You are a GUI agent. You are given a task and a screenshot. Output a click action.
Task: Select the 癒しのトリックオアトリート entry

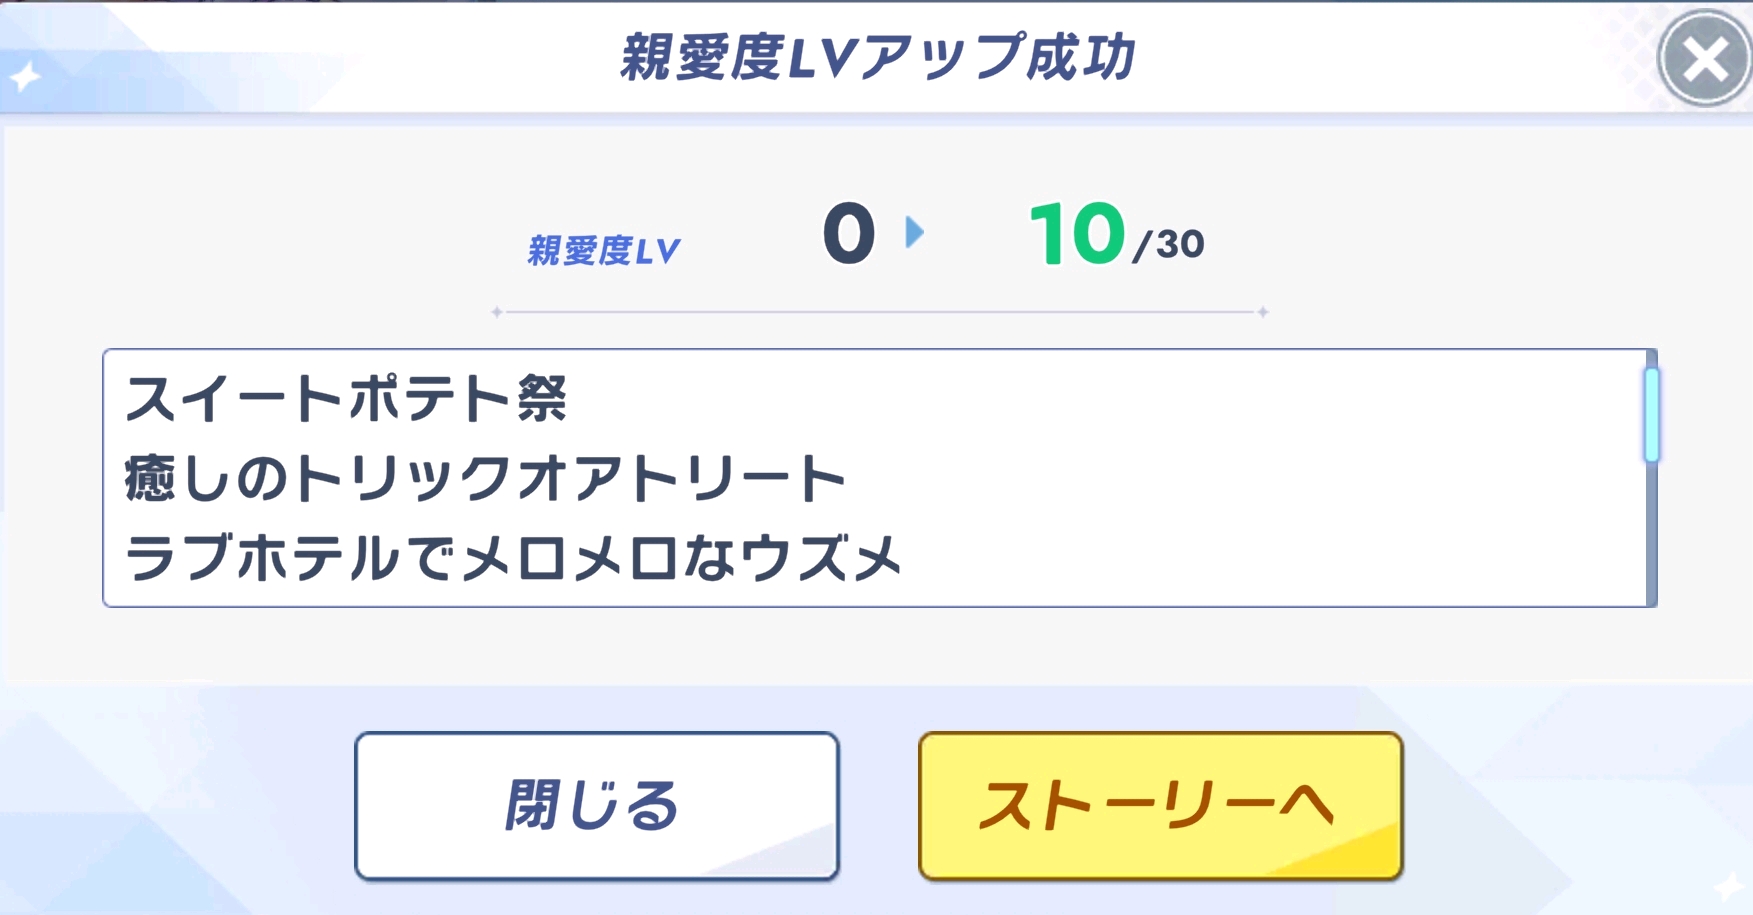(485, 478)
